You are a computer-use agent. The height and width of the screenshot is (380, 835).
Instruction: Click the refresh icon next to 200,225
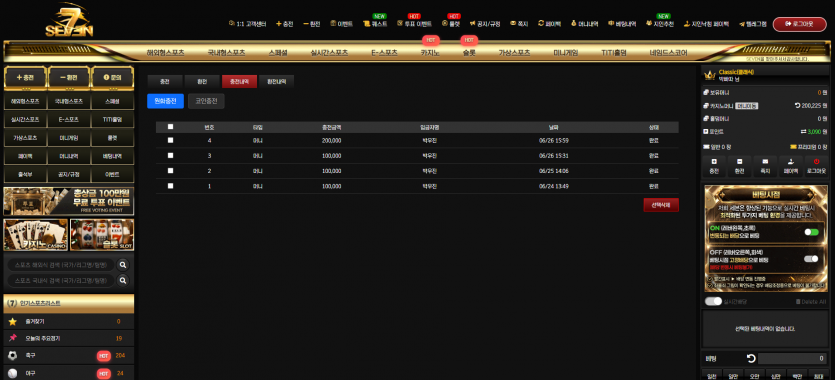(797, 106)
